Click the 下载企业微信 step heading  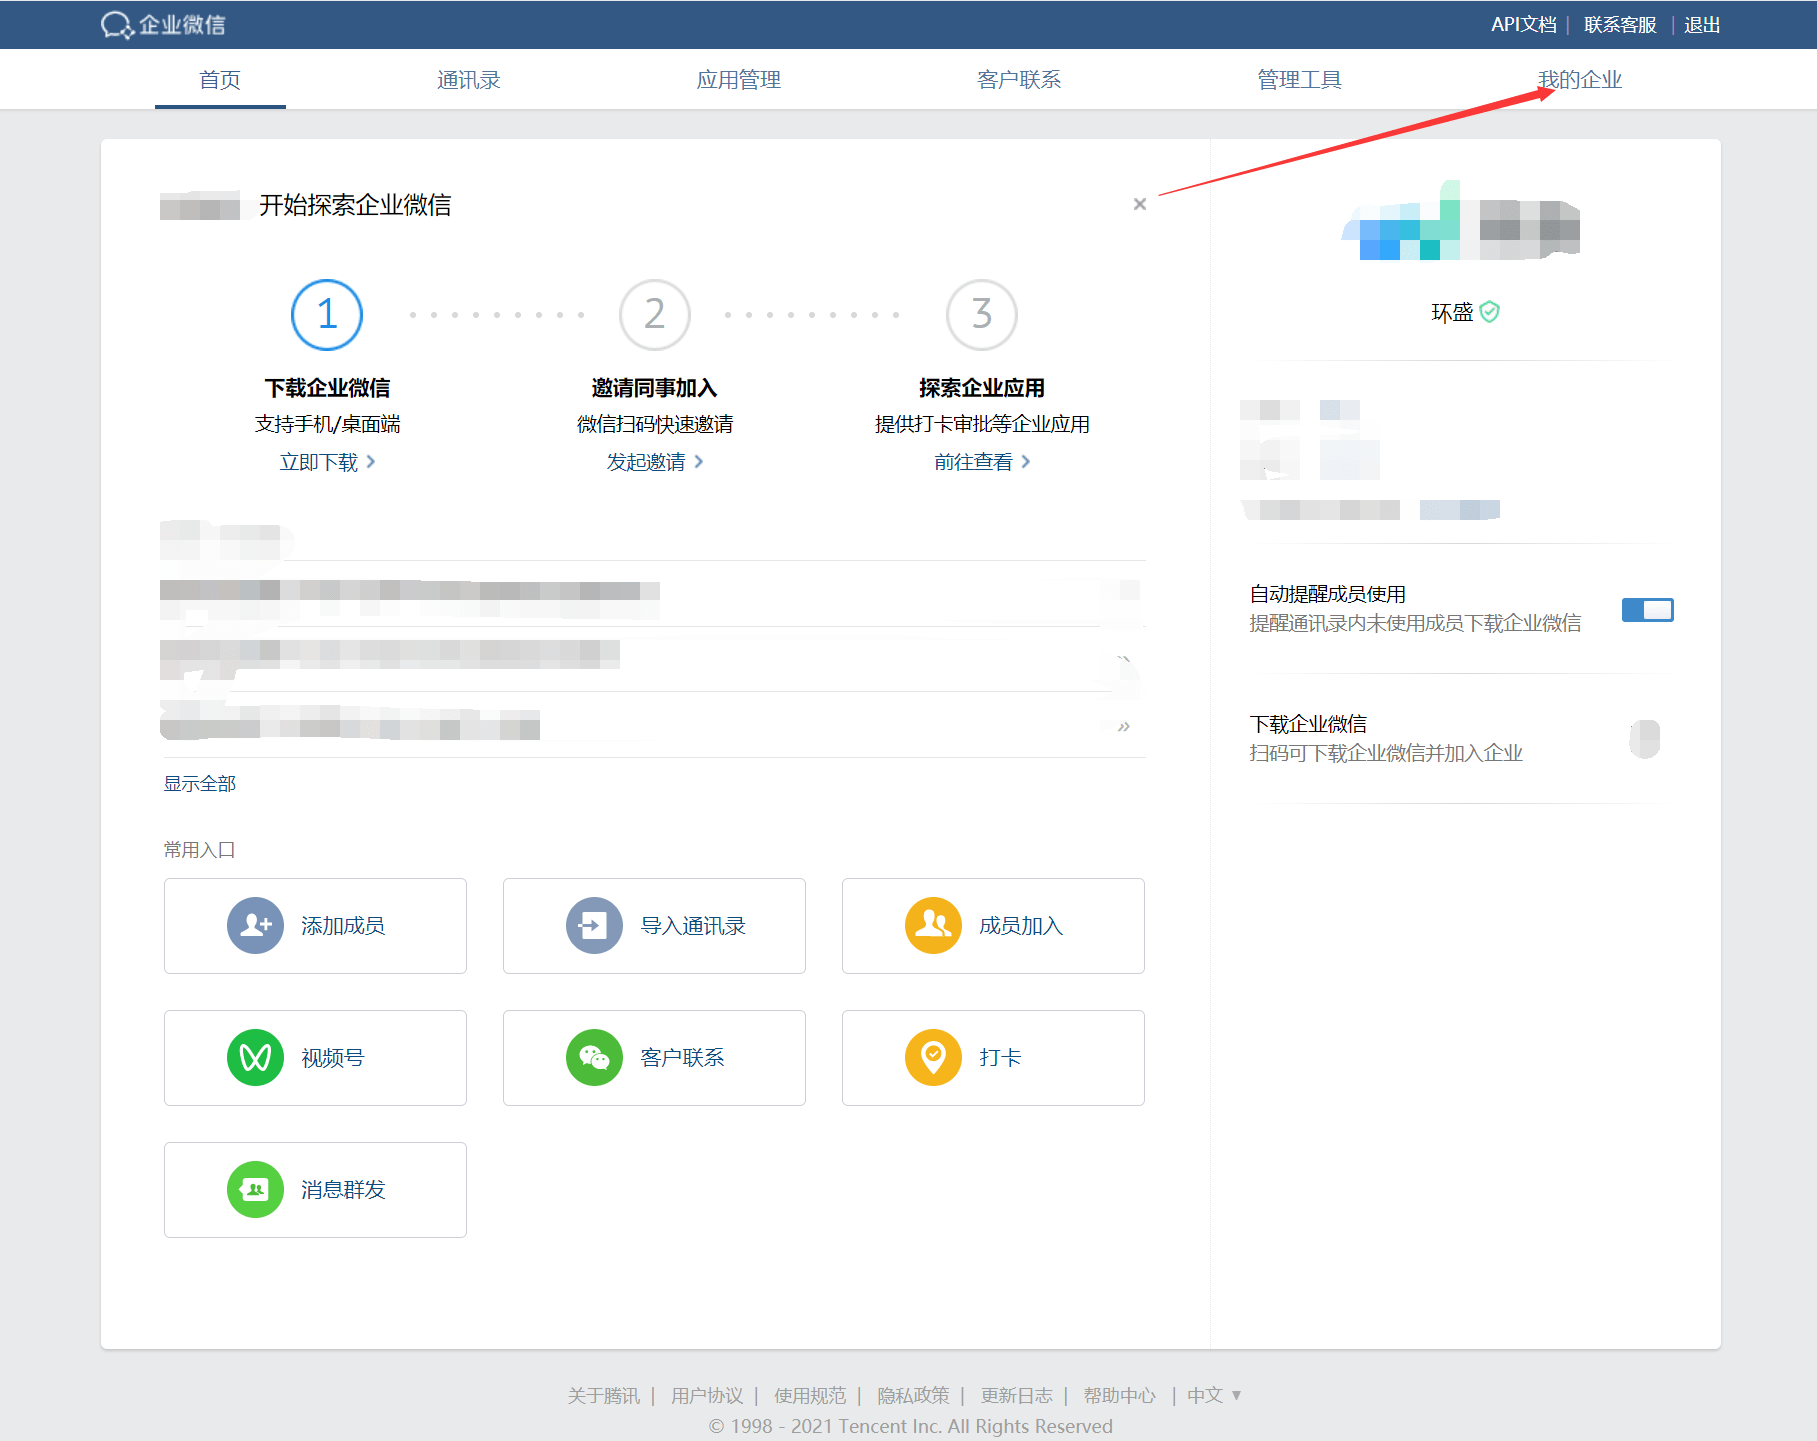[327, 388]
